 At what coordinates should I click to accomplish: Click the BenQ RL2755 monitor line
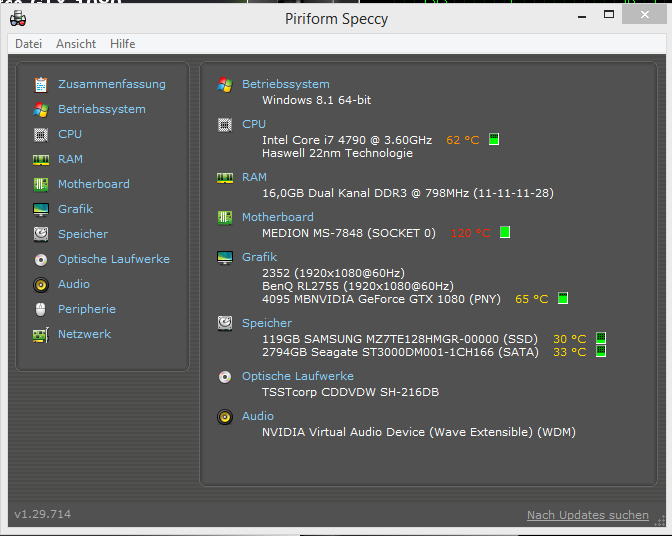click(358, 286)
